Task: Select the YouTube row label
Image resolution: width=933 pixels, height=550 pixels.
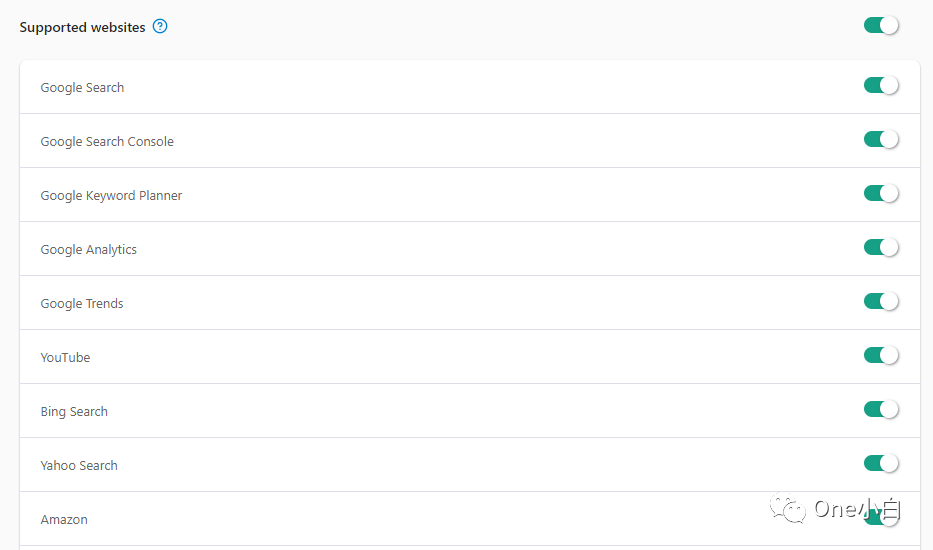Action: 65,358
